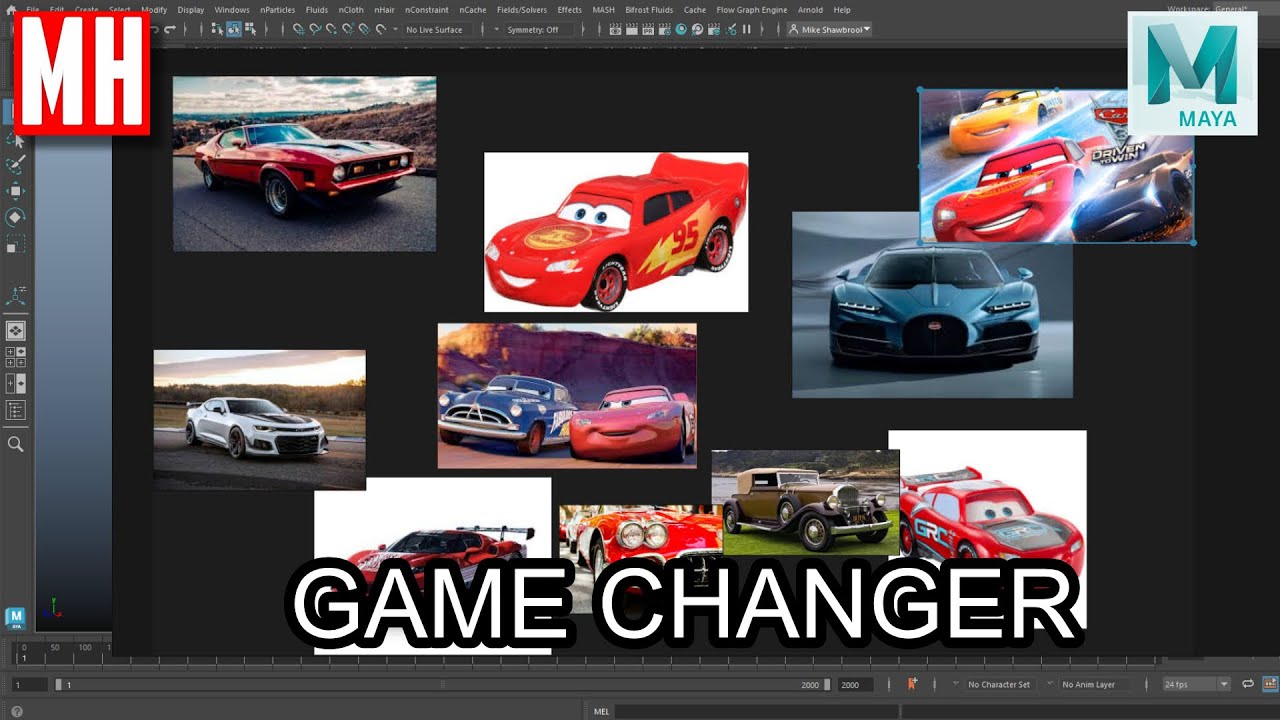The width and height of the screenshot is (1280, 720).
Task: Activate the Scale tool
Action: (16, 243)
